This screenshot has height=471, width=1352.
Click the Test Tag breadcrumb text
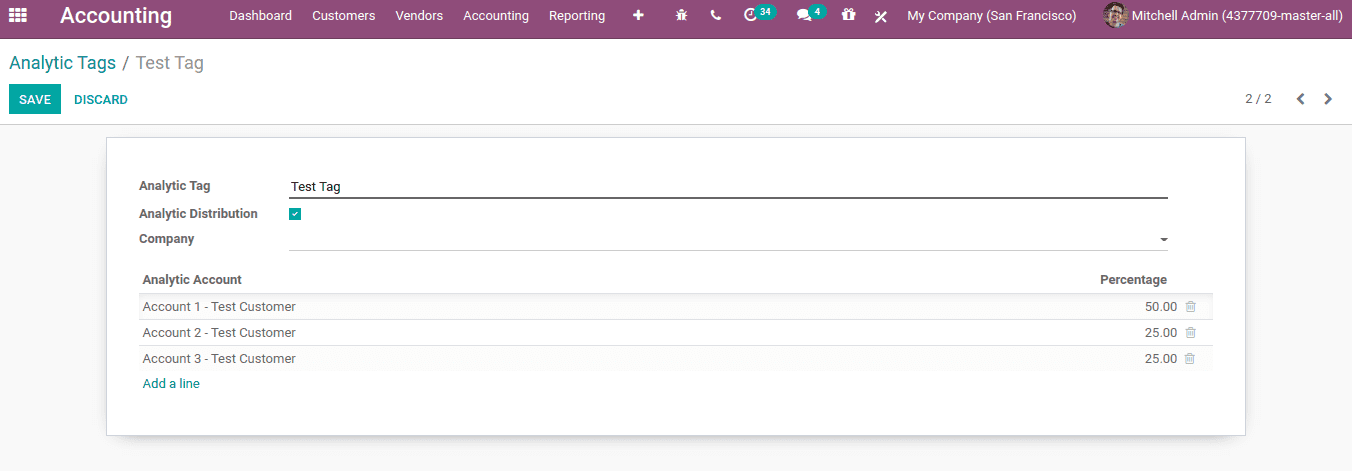(170, 63)
